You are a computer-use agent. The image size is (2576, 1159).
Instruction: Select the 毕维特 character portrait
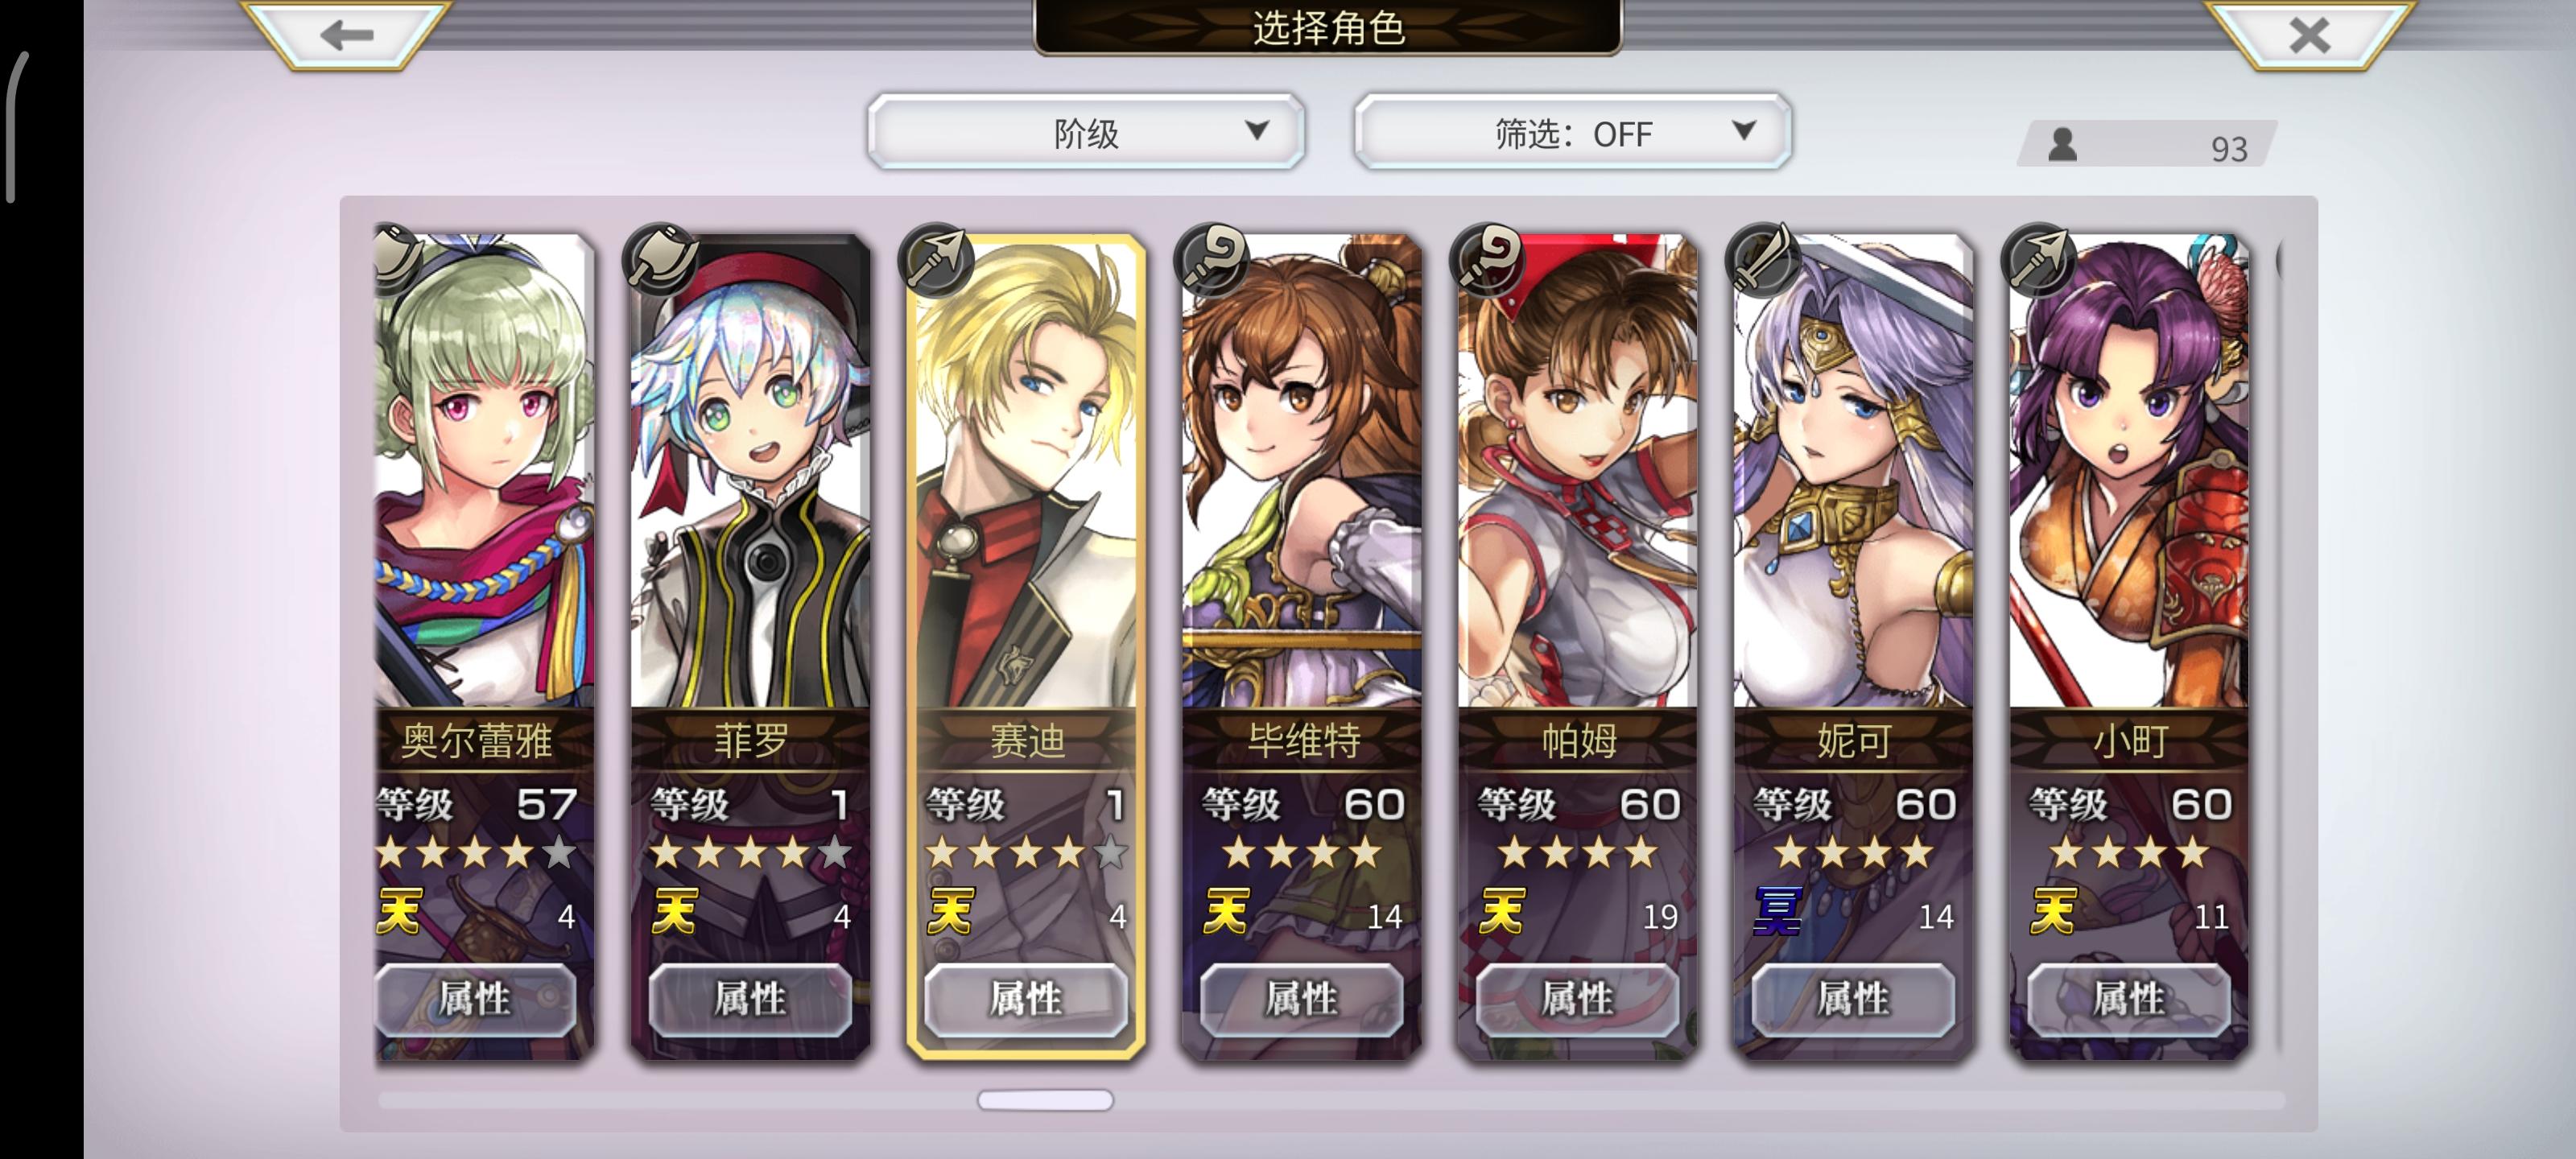coord(1301,471)
